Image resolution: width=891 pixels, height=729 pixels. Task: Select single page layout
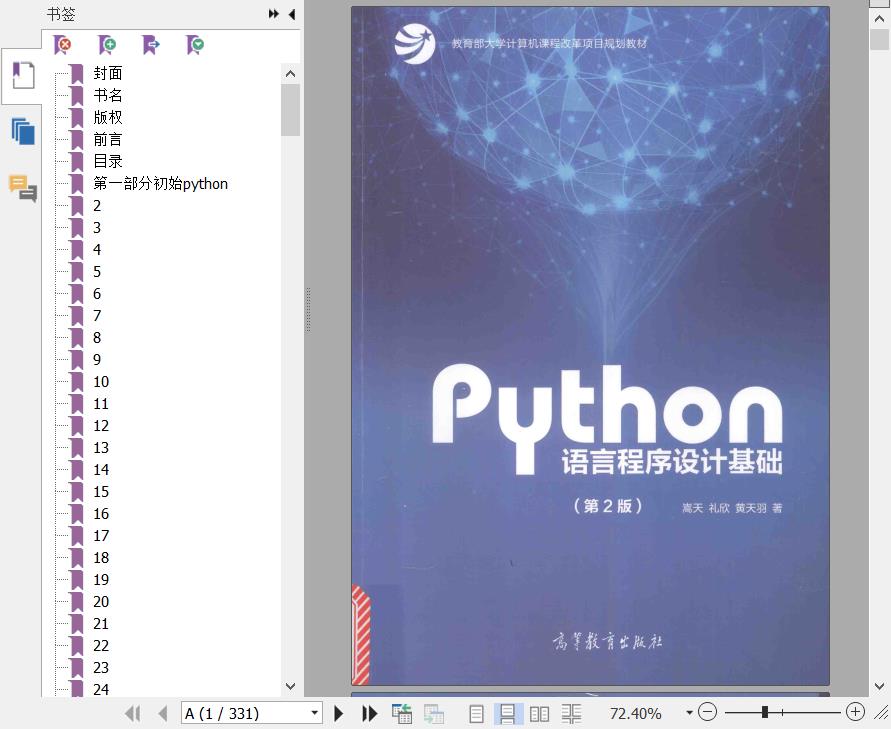[x=476, y=714]
